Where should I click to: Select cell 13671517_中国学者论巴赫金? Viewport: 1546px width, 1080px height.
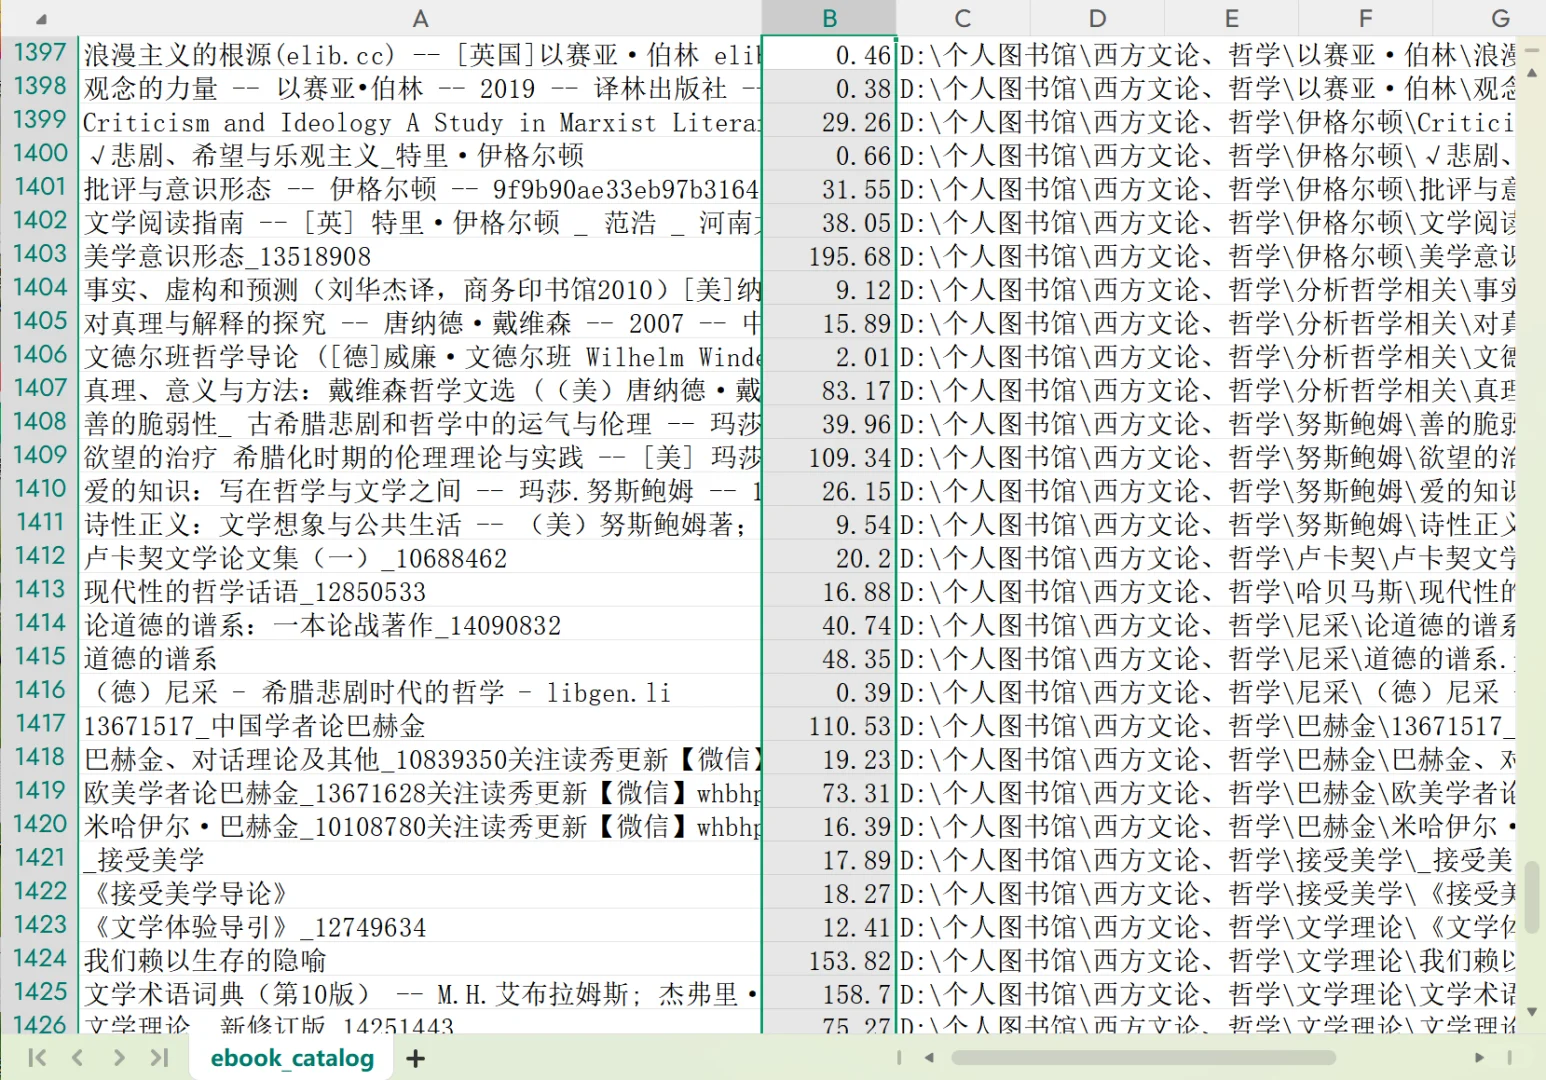point(420,725)
